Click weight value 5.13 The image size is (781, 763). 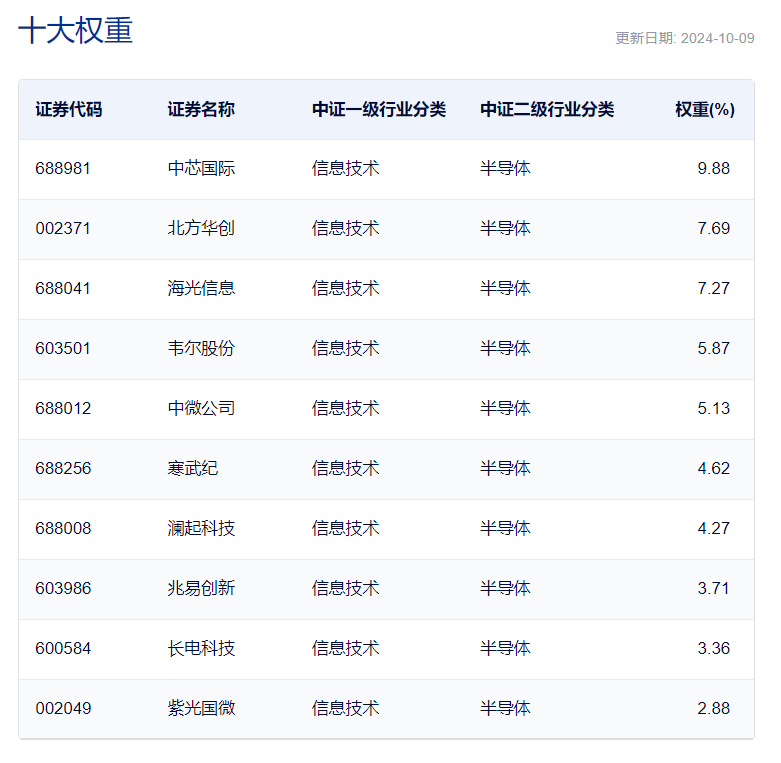[x=713, y=408]
